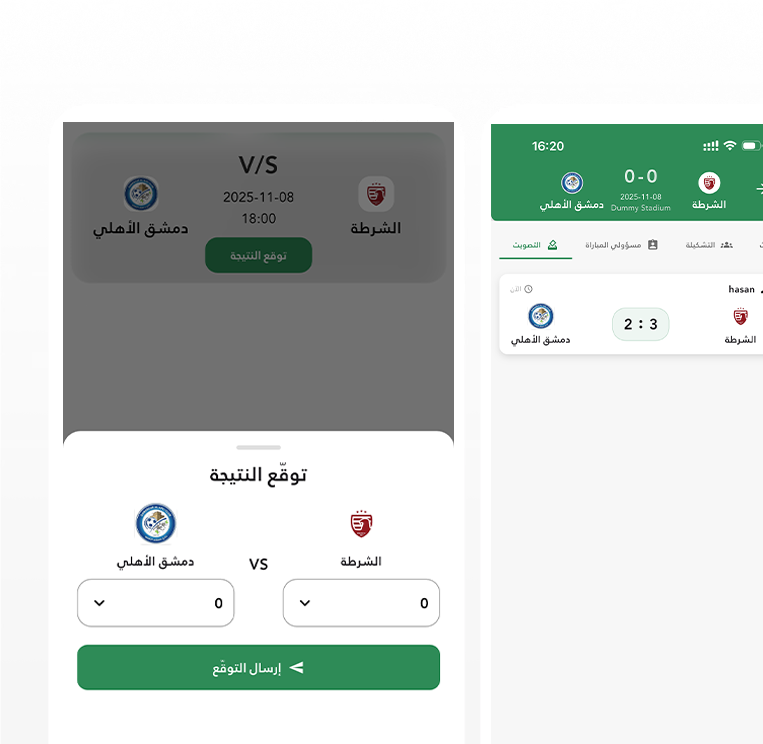The image size is (763, 744).
Task: Click Damascus Al-Ahli logo in green header
Action: (x=572, y=183)
